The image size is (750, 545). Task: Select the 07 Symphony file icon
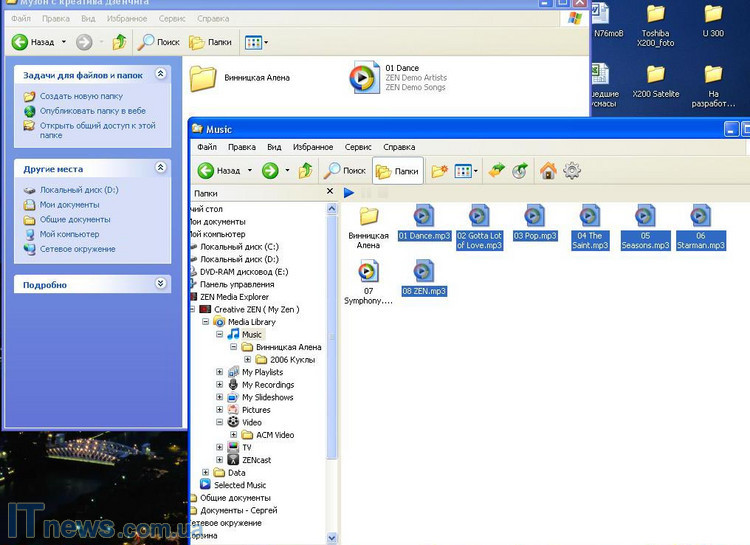click(368, 270)
